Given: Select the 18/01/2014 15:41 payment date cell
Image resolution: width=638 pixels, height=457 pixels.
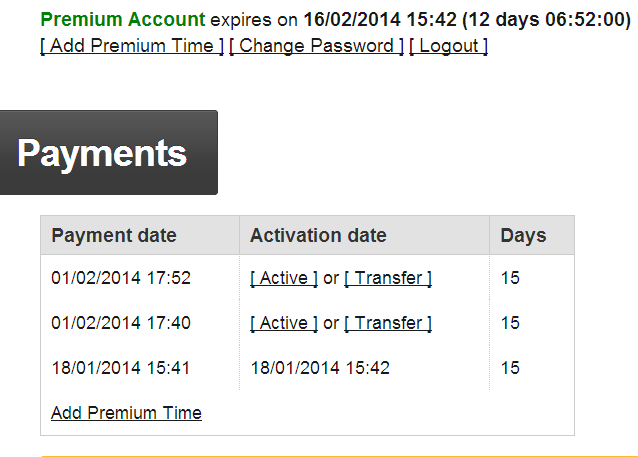Looking at the screenshot, I should point(121,368).
